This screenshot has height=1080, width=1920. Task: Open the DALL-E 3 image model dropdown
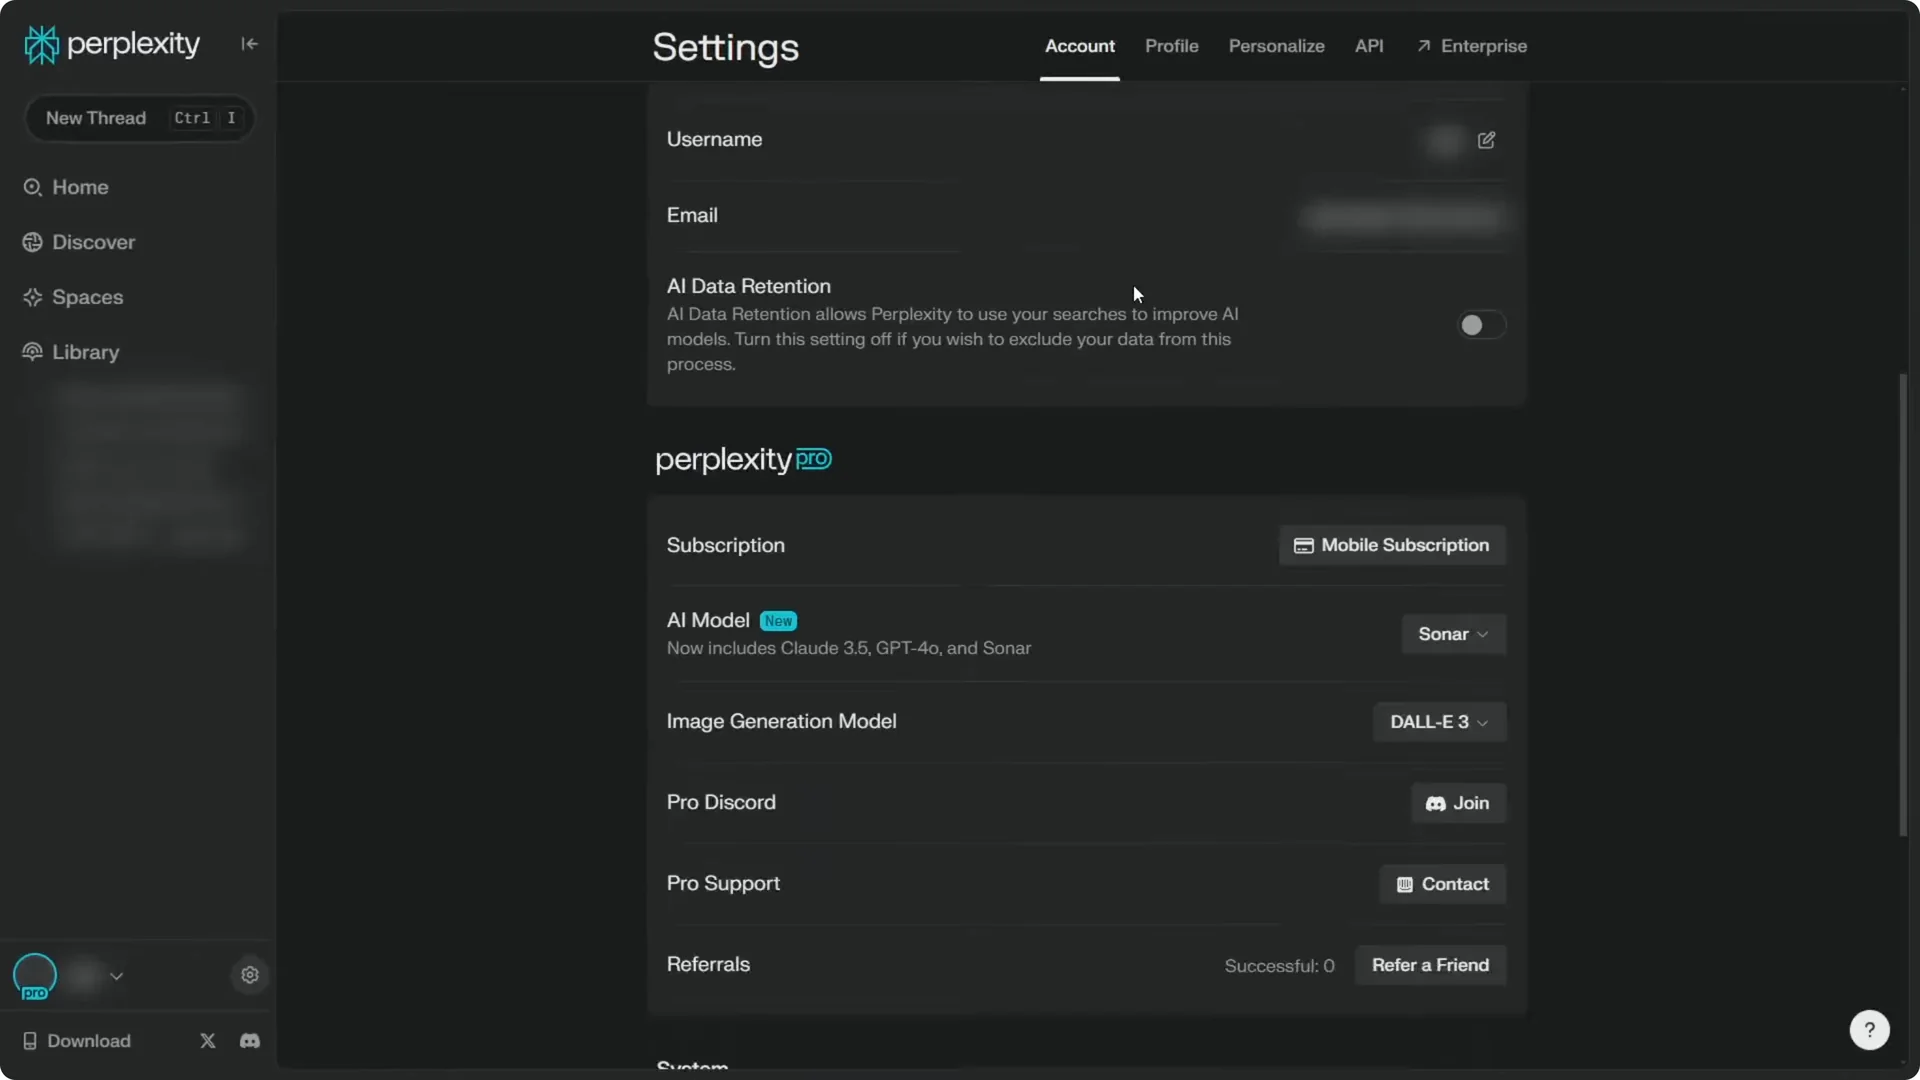tap(1438, 722)
